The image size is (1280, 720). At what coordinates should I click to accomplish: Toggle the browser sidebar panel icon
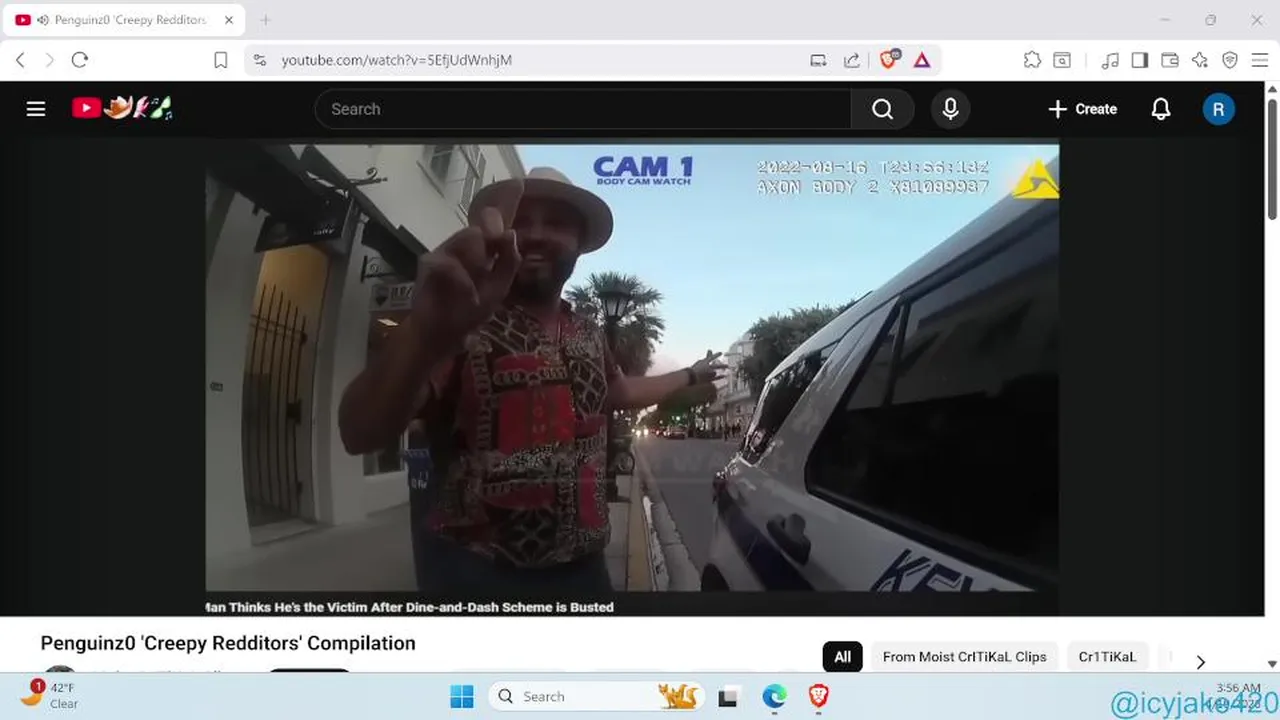[x=1139, y=60]
